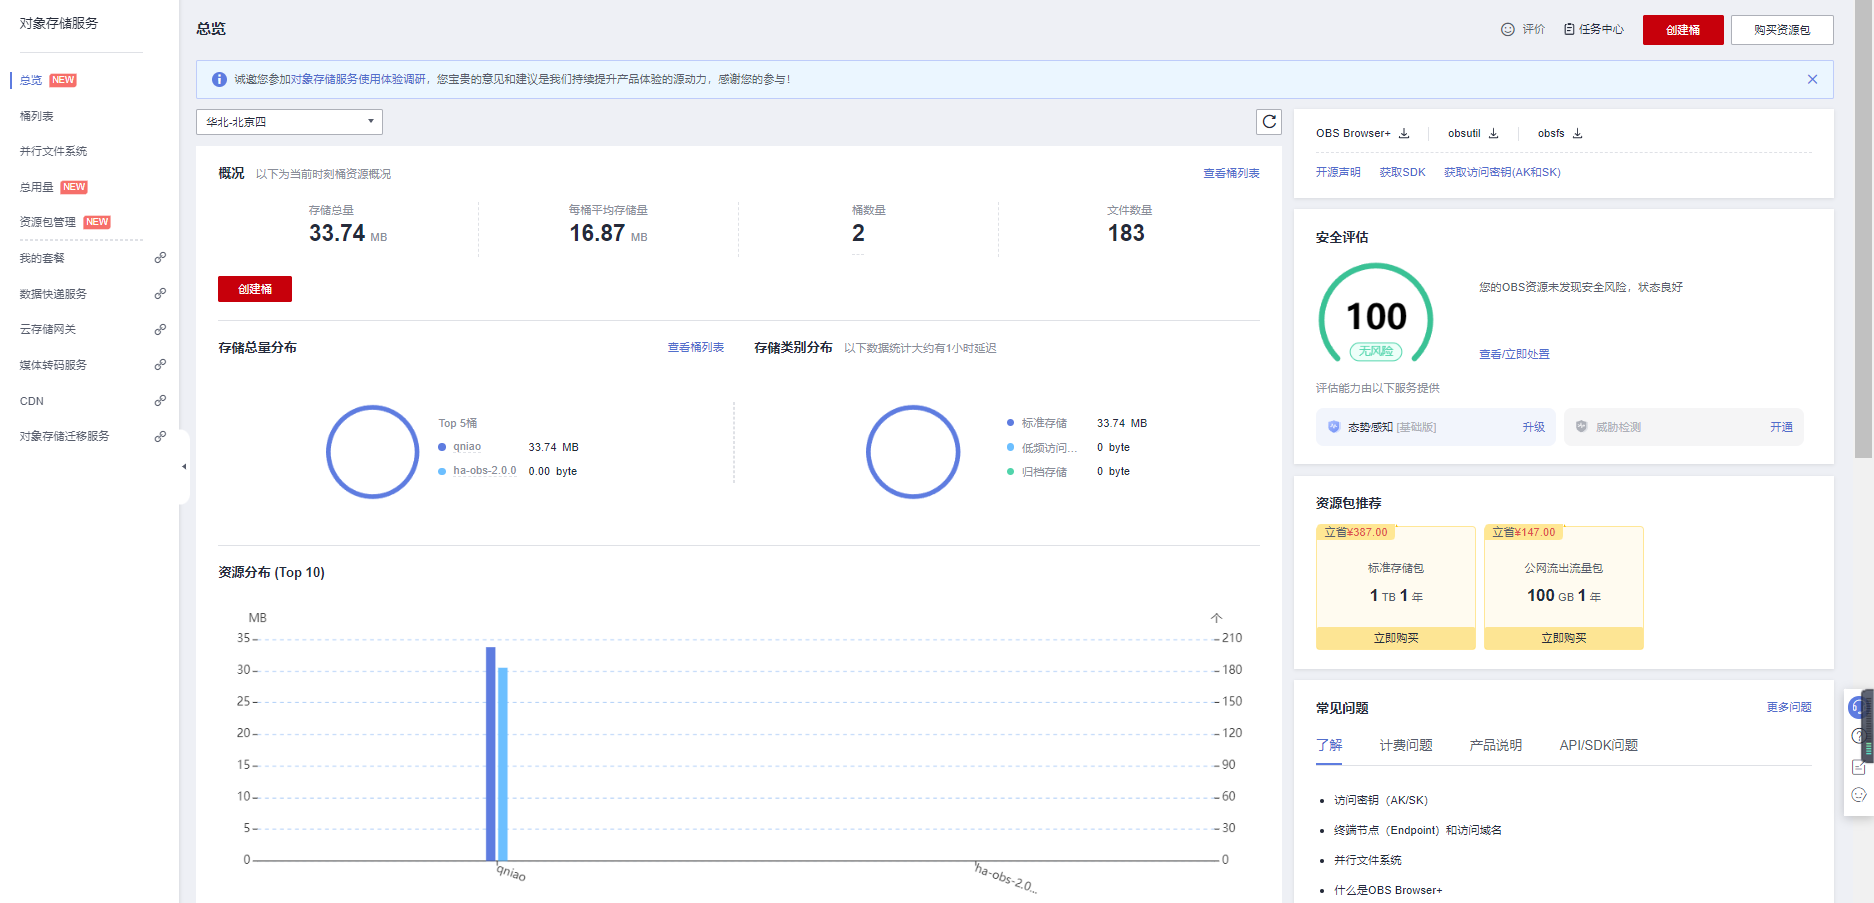Screen dimensions: 1874x903
Task: Download obsfs via its download icon
Action: 1578,133
